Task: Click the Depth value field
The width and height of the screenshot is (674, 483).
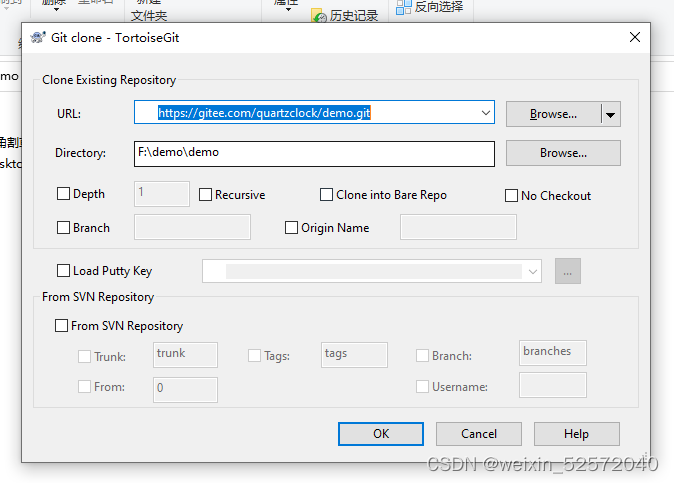Action: (x=162, y=194)
